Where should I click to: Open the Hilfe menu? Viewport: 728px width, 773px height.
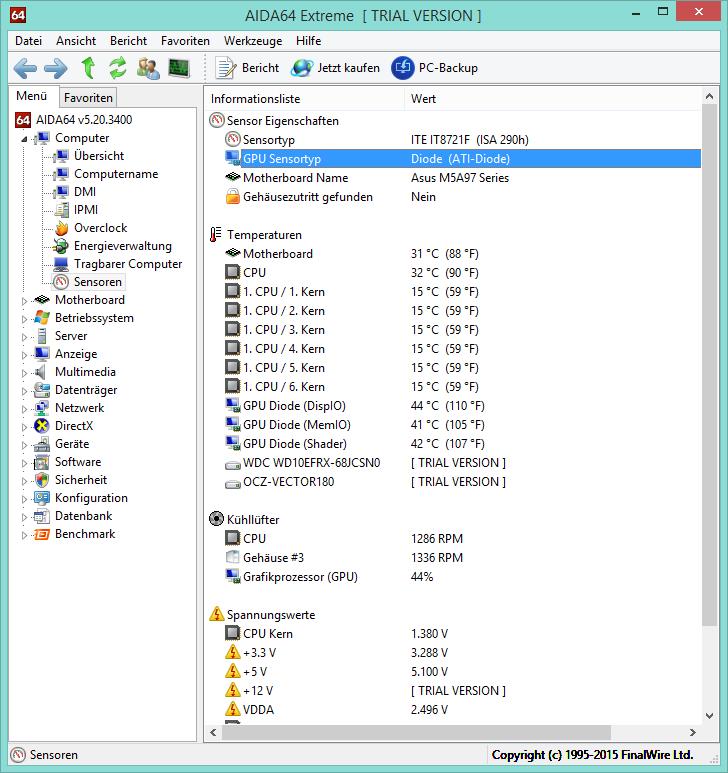309,41
